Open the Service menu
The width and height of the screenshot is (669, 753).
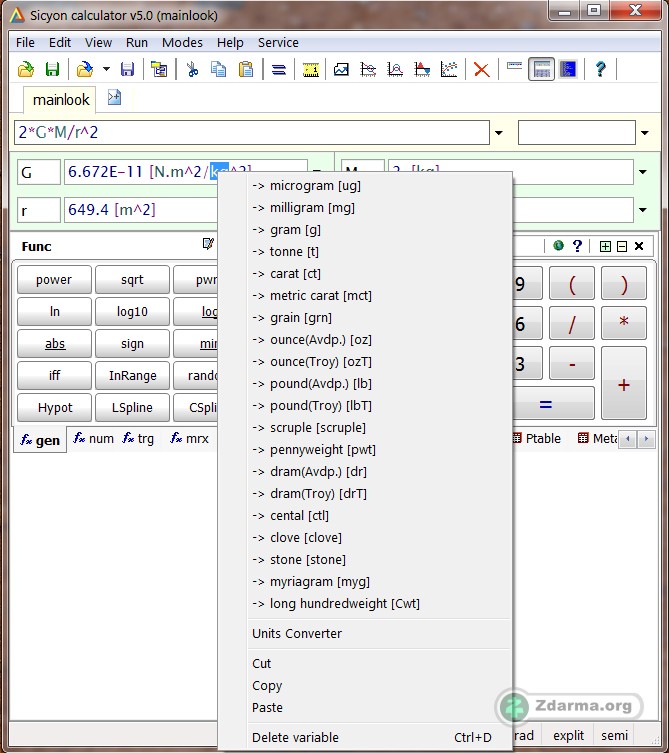(278, 43)
